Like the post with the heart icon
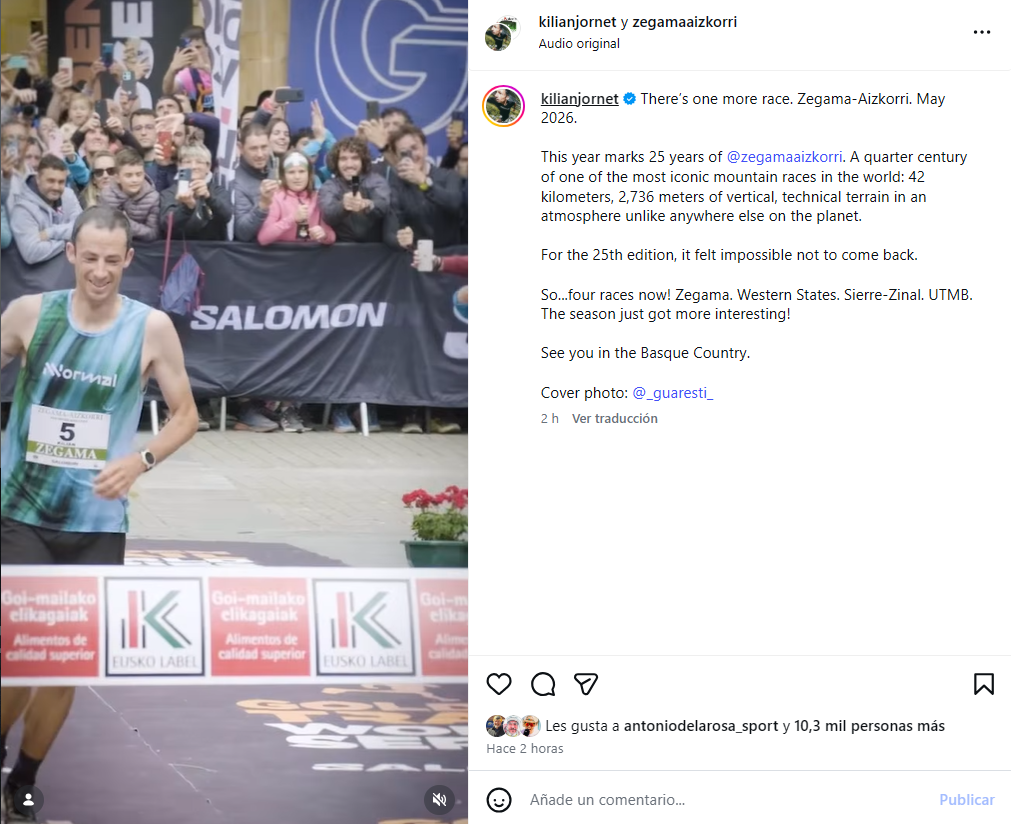The height and width of the screenshot is (824, 1011). [498, 684]
